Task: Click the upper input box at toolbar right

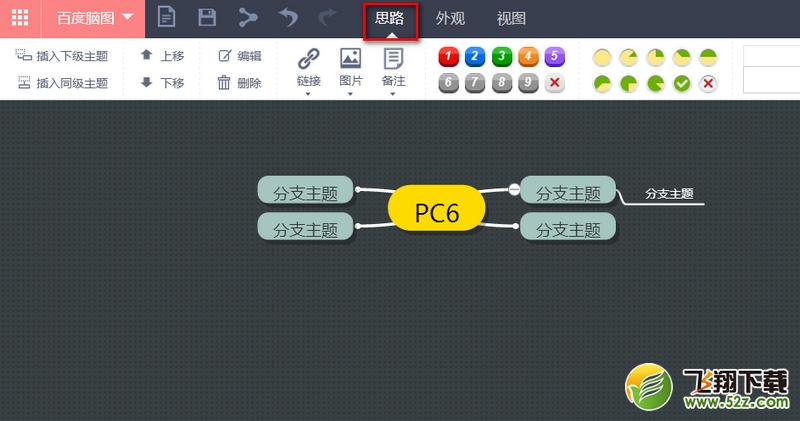Action: pos(771,56)
